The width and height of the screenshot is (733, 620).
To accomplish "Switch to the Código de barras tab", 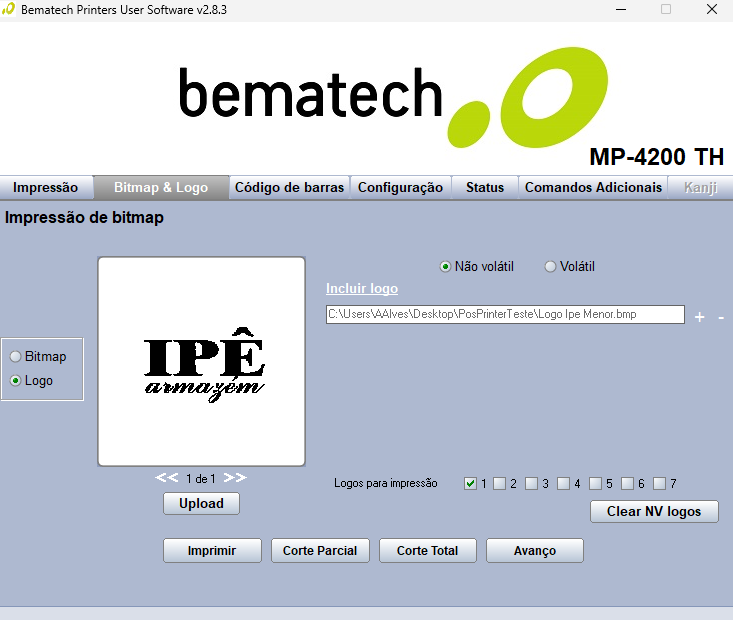I will click(289, 187).
